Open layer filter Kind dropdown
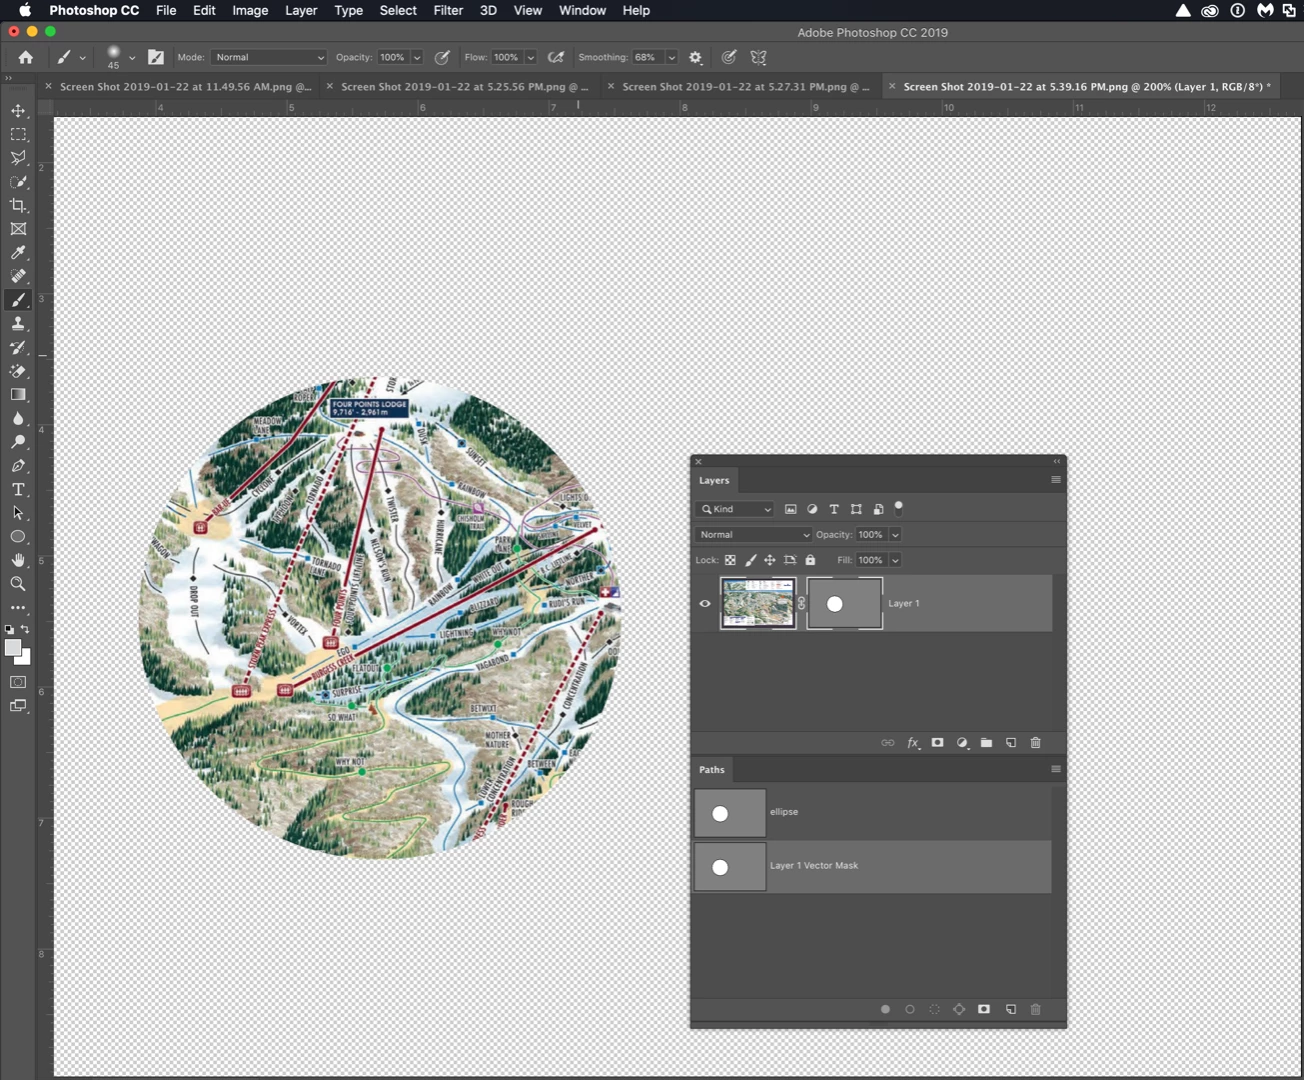This screenshot has width=1304, height=1080. click(x=735, y=509)
